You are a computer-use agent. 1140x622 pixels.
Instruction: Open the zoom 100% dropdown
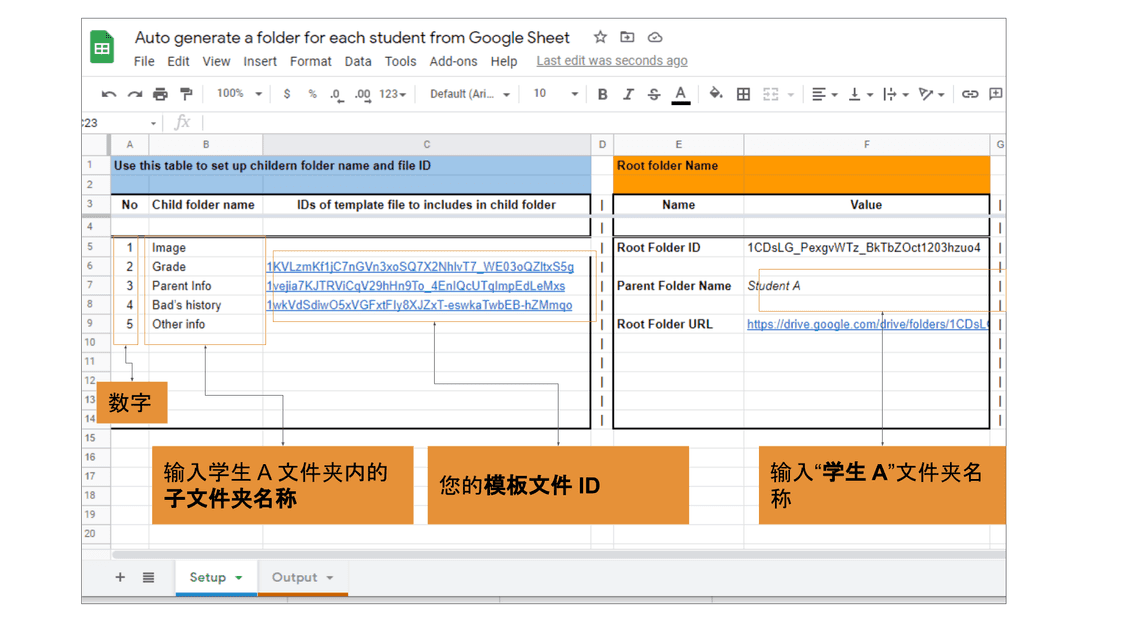(x=239, y=94)
